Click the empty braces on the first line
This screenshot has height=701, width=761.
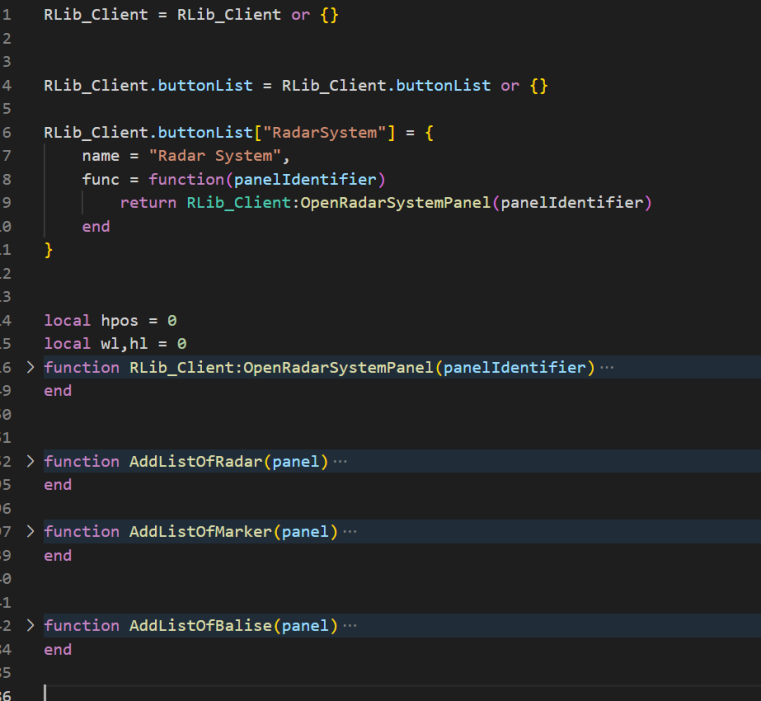tap(329, 15)
